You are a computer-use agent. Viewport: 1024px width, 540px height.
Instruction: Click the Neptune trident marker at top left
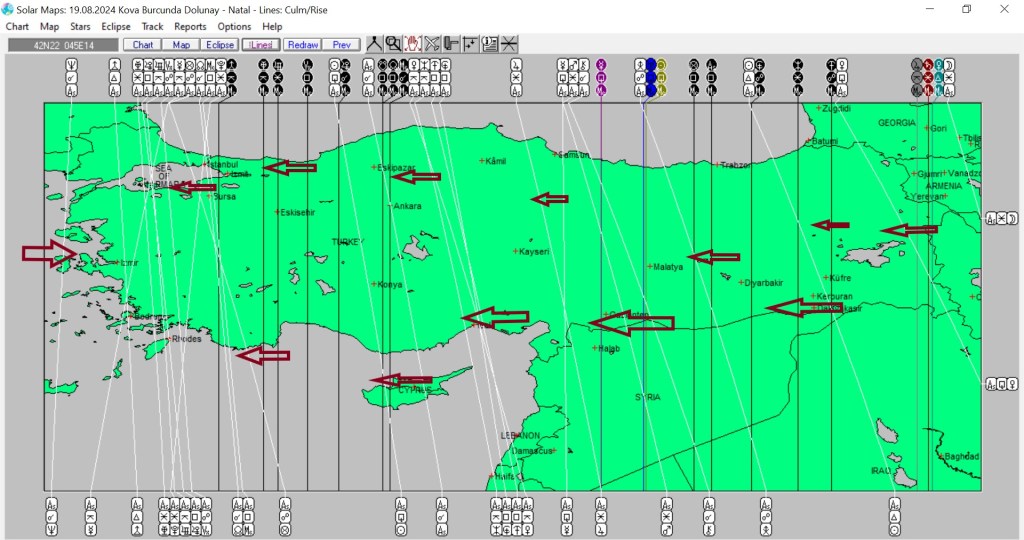point(72,64)
